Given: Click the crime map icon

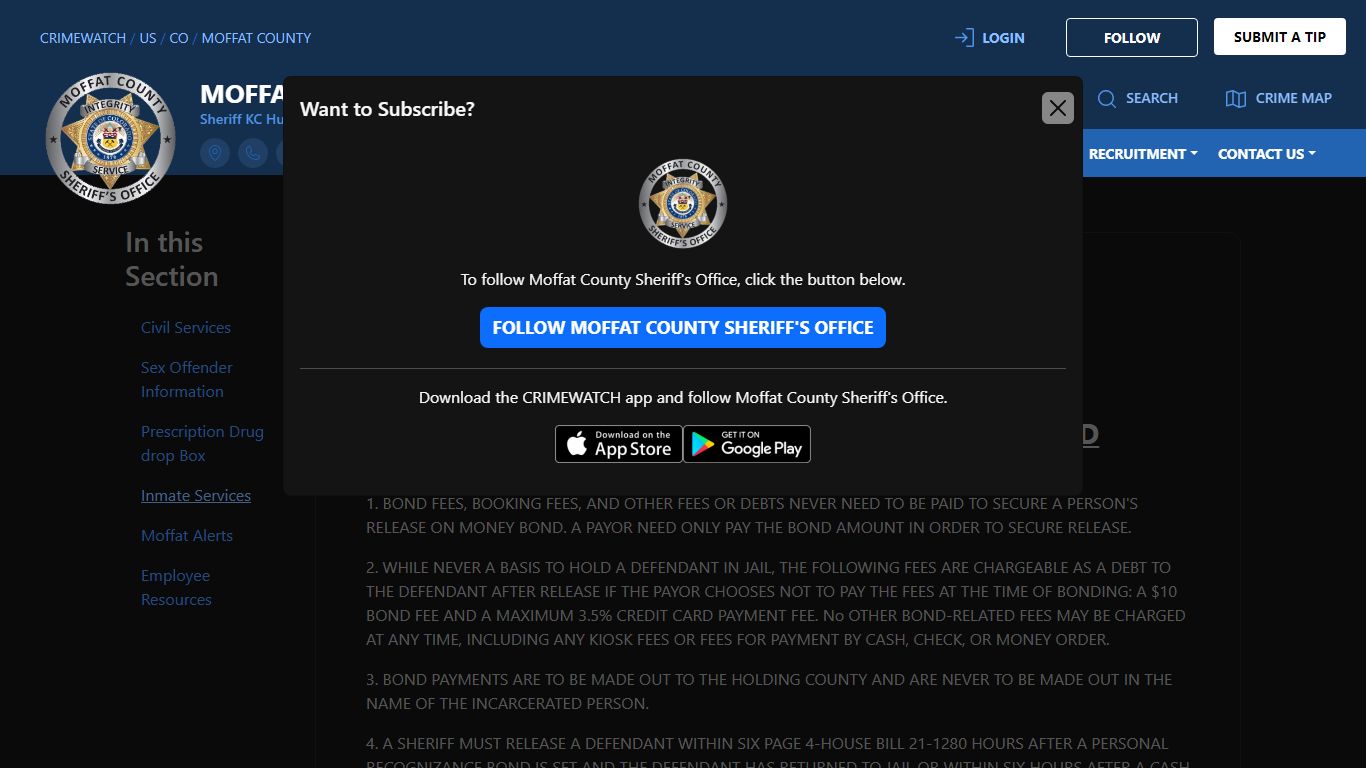Looking at the screenshot, I should point(1236,98).
